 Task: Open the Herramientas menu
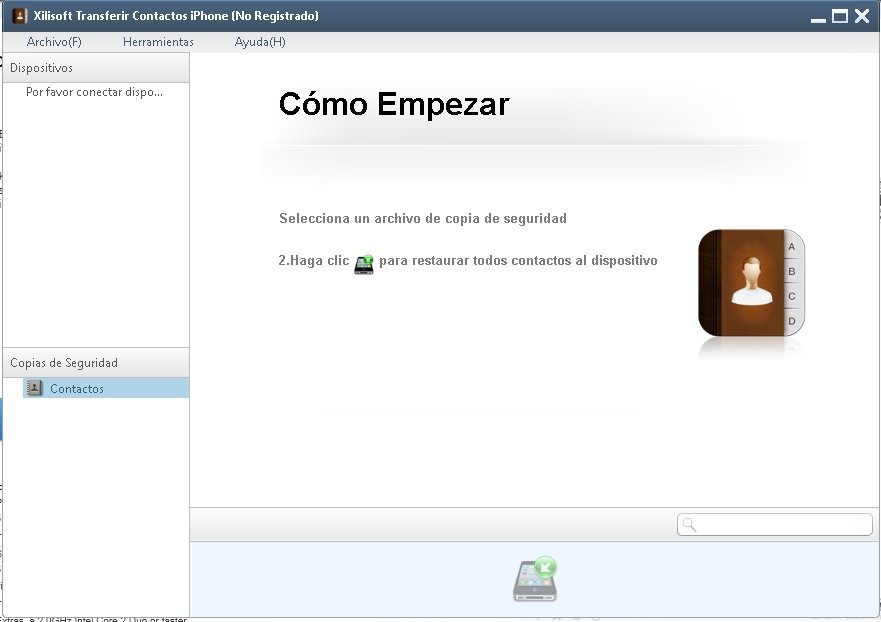[x=158, y=42]
